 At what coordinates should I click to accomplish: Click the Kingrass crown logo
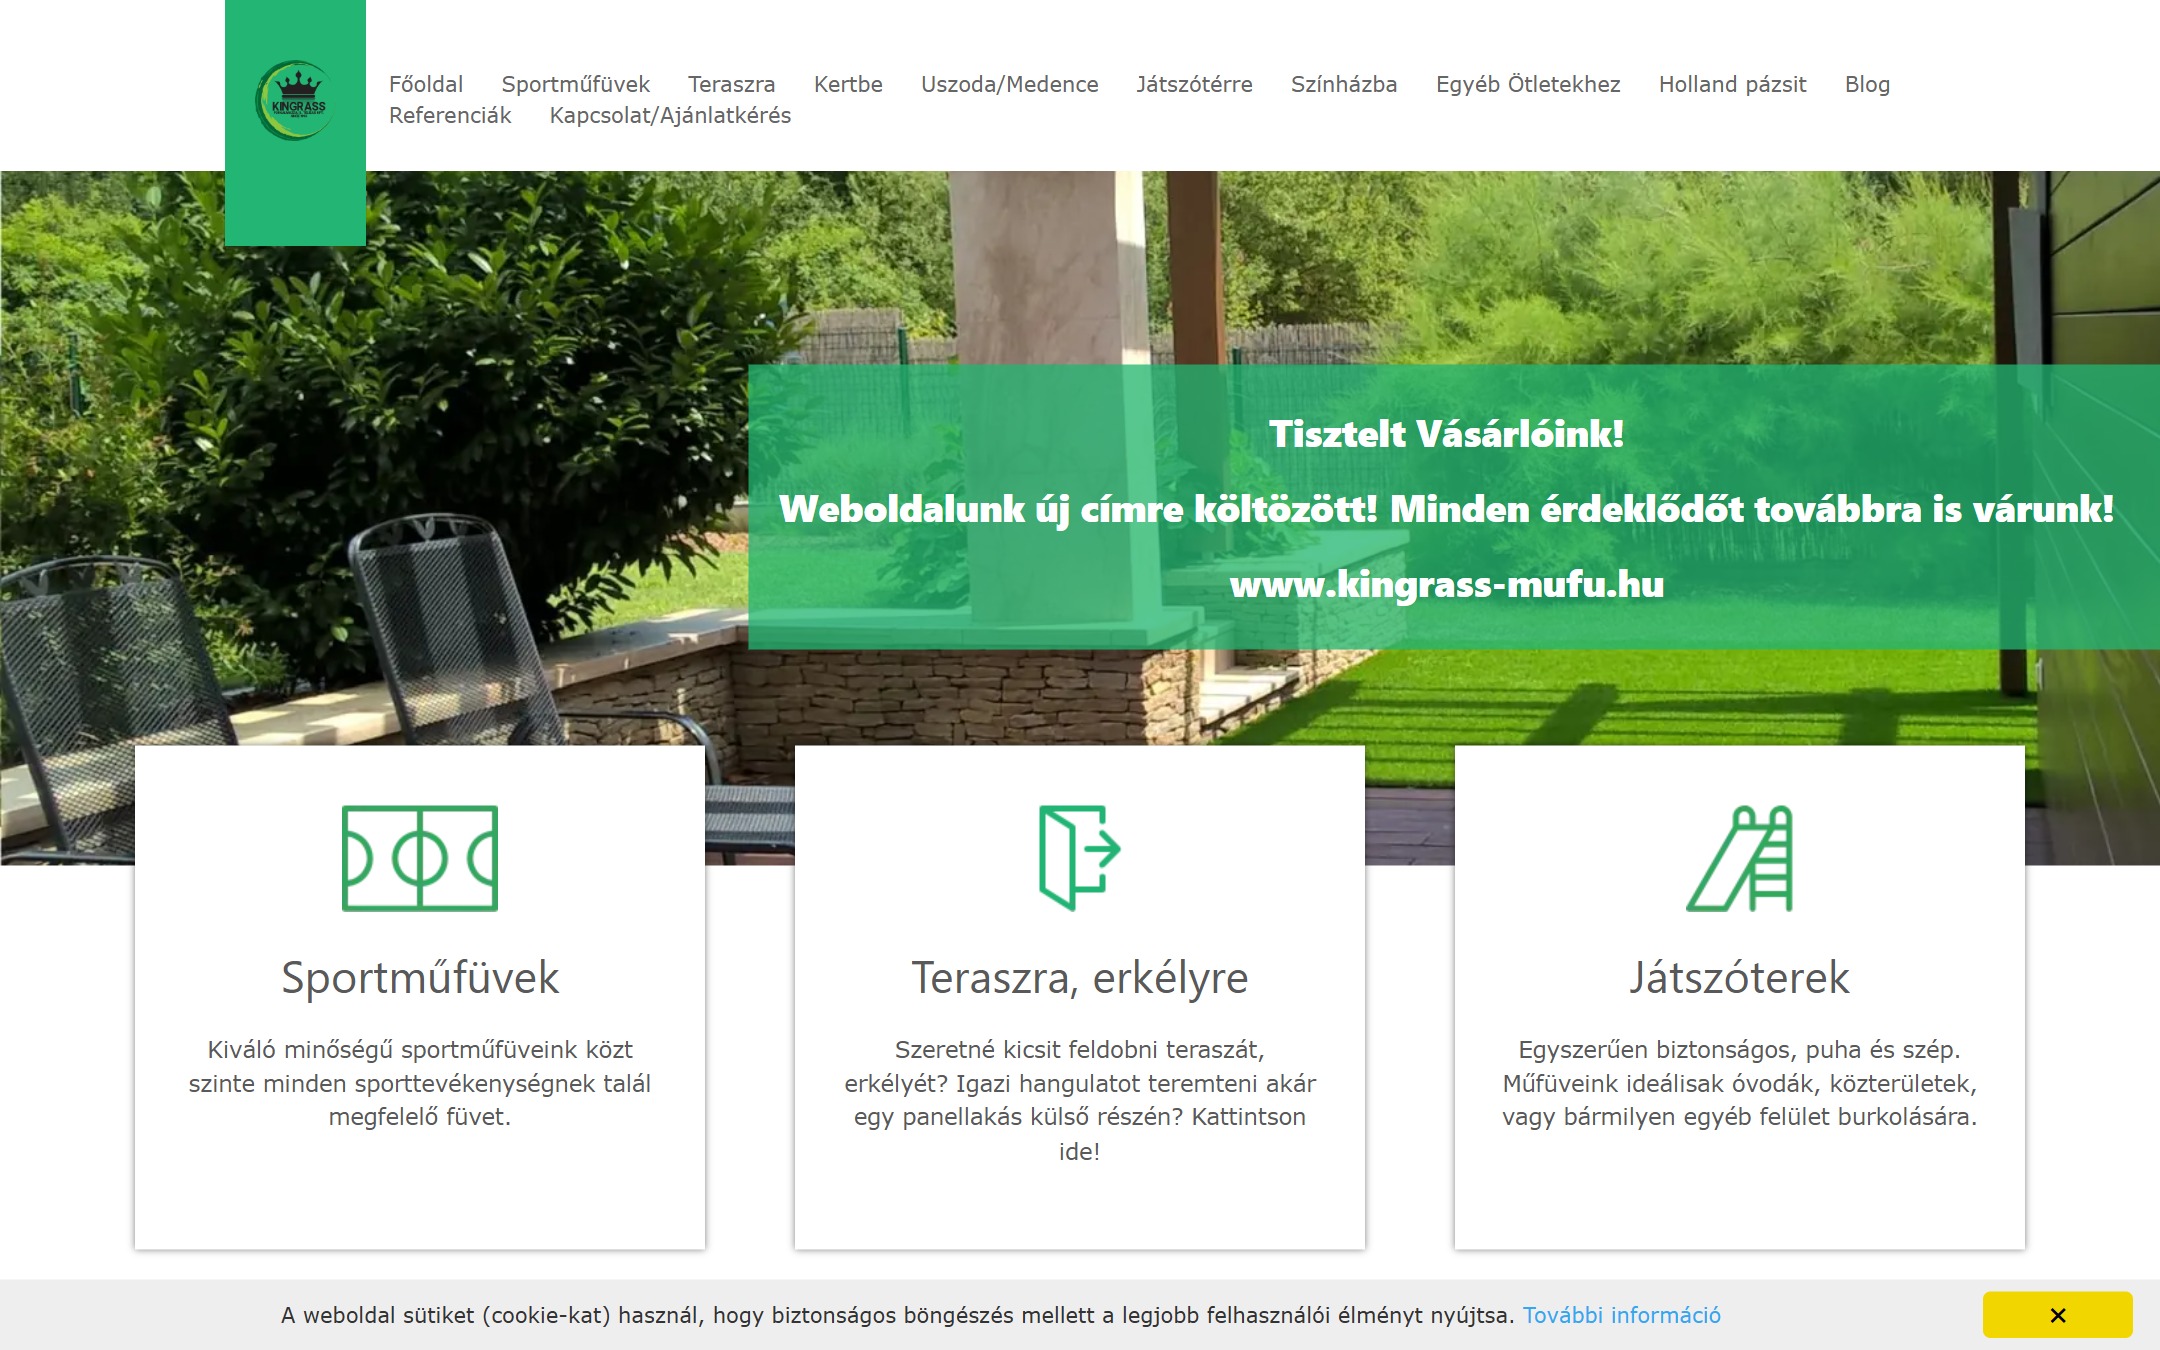point(295,100)
